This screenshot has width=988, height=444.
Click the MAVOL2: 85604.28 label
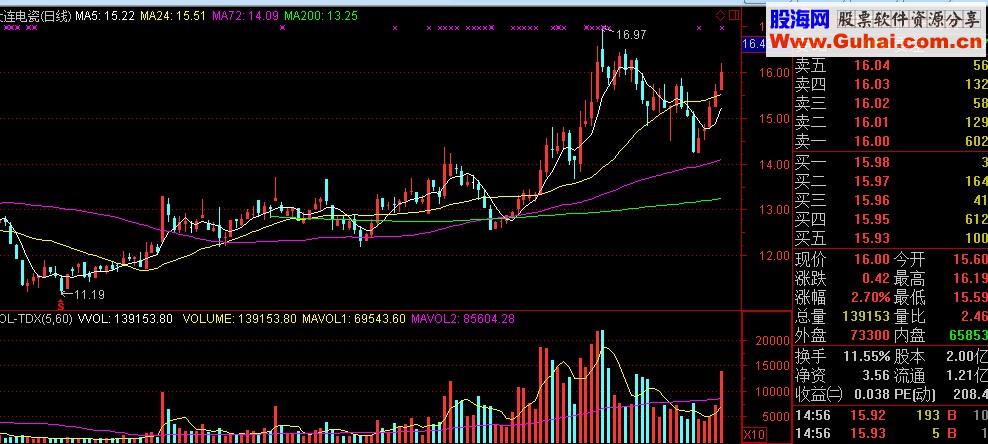pyautogui.click(x=462, y=319)
